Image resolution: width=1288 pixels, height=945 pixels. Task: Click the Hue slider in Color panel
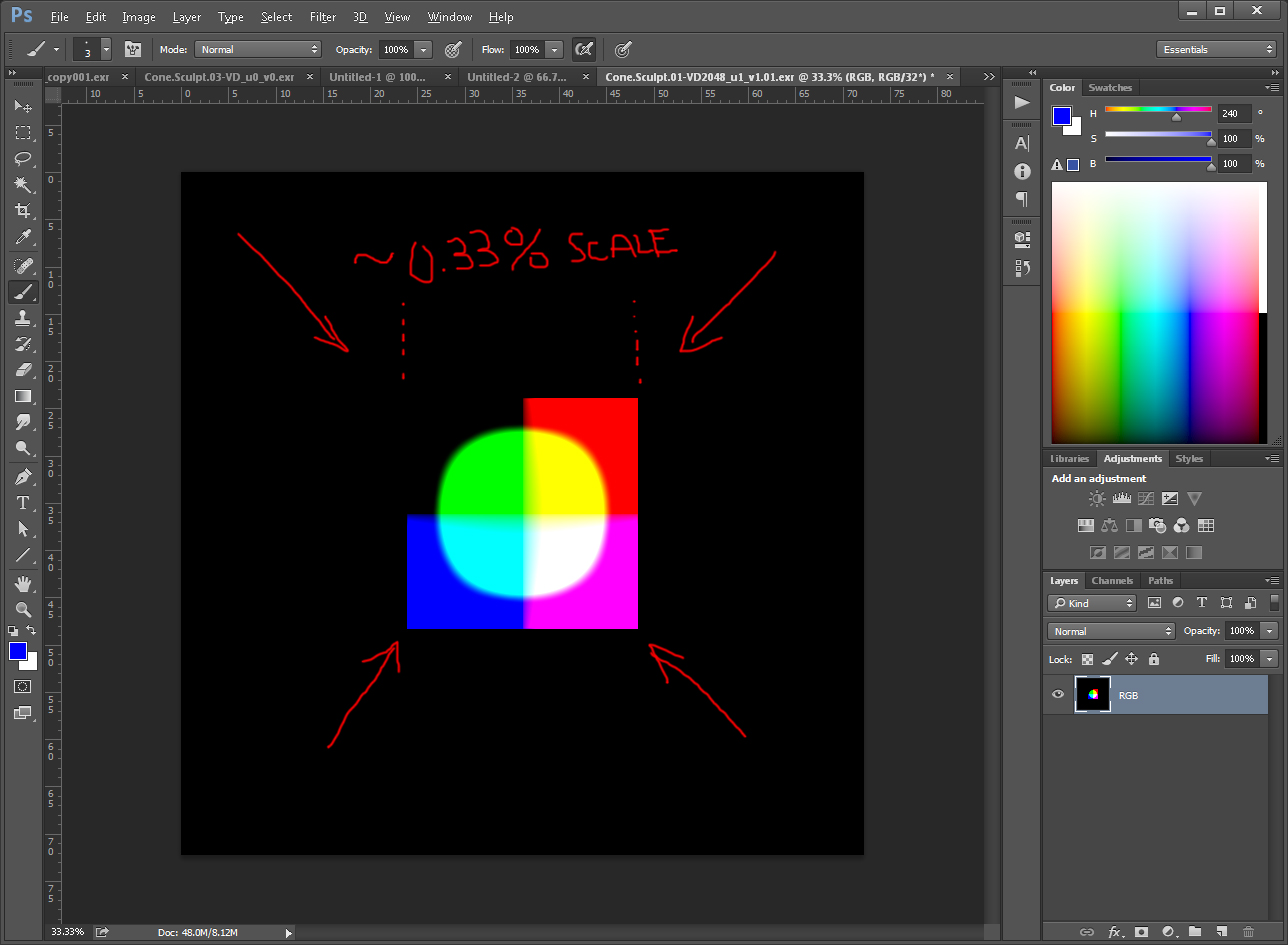coord(1158,110)
